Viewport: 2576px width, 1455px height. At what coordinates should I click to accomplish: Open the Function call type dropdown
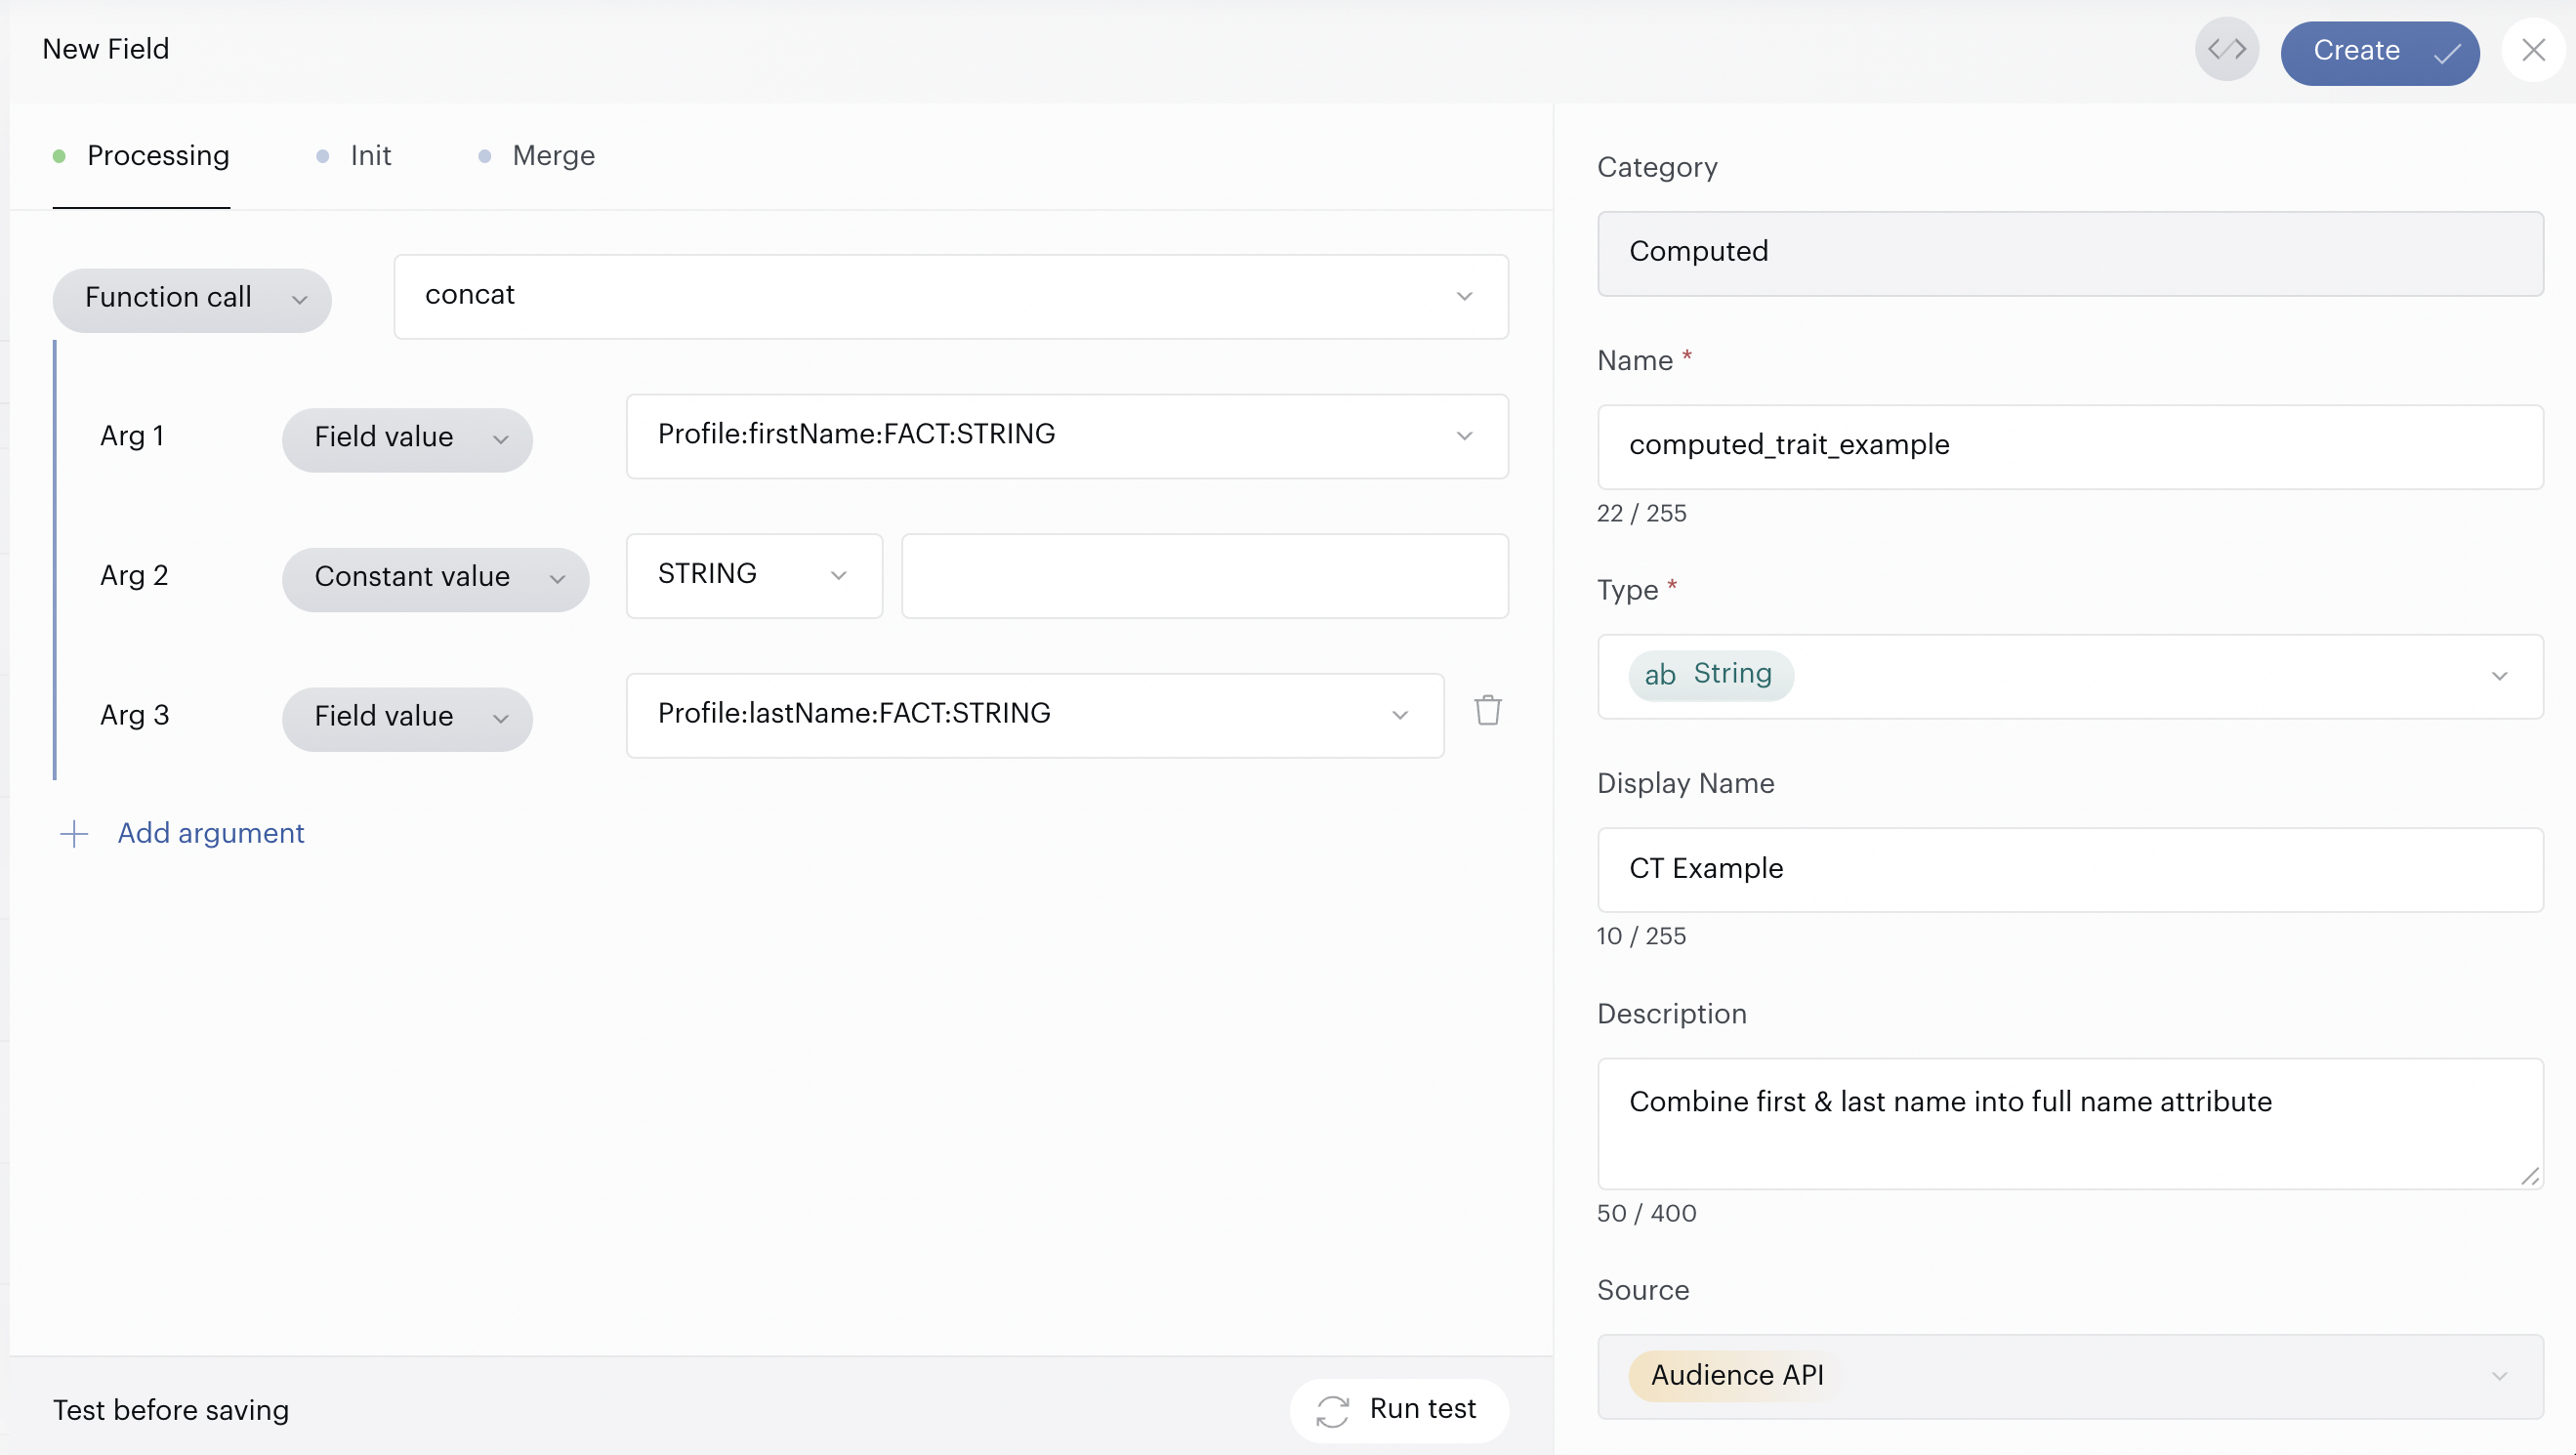pos(192,299)
